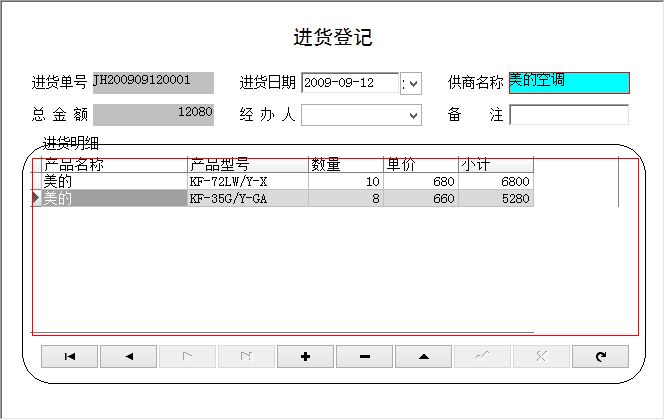Go to next record in navigator
Screen dimensions: 665x420
pyautogui.click(x=187, y=356)
